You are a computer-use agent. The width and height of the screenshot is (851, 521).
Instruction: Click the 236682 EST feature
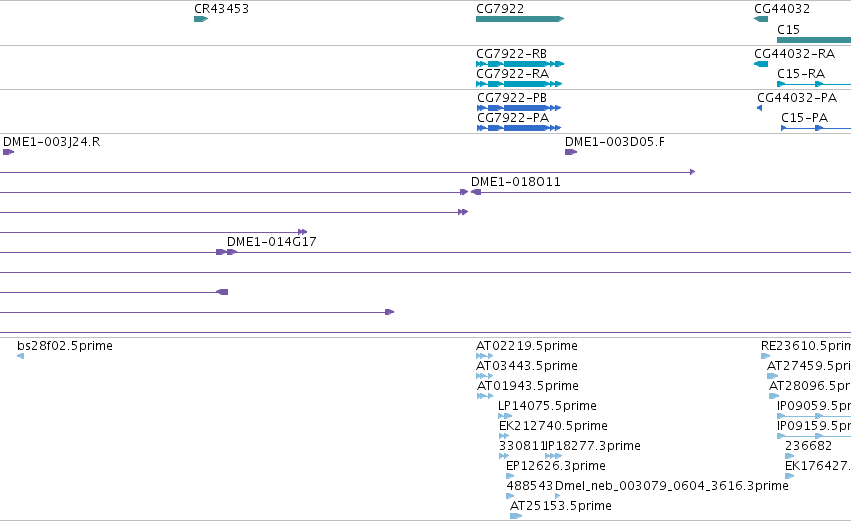[x=790, y=456]
